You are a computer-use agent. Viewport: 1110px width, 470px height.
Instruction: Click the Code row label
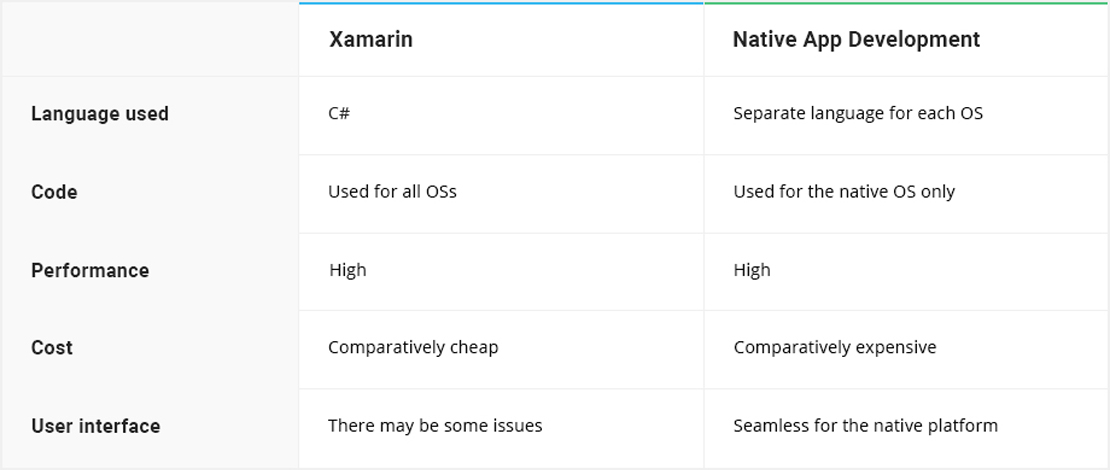coord(54,192)
